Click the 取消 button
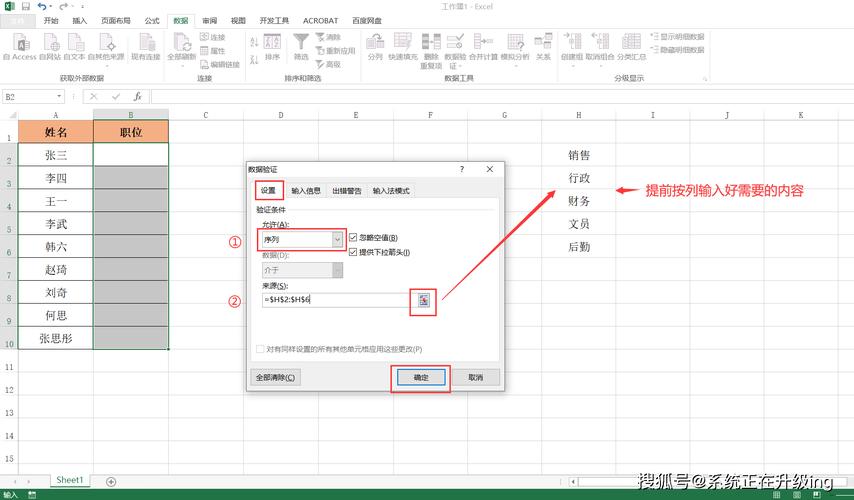 pyautogui.click(x=475, y=377)
